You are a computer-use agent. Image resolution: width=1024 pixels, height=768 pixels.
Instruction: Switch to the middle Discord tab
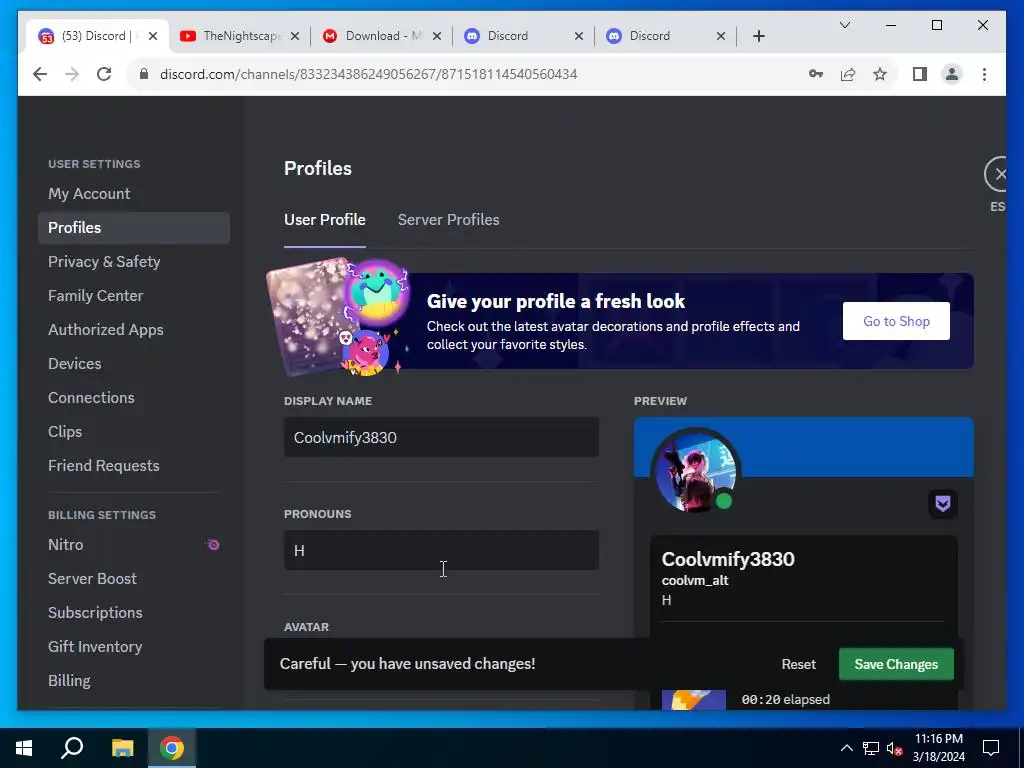click(x=524, y=36)
